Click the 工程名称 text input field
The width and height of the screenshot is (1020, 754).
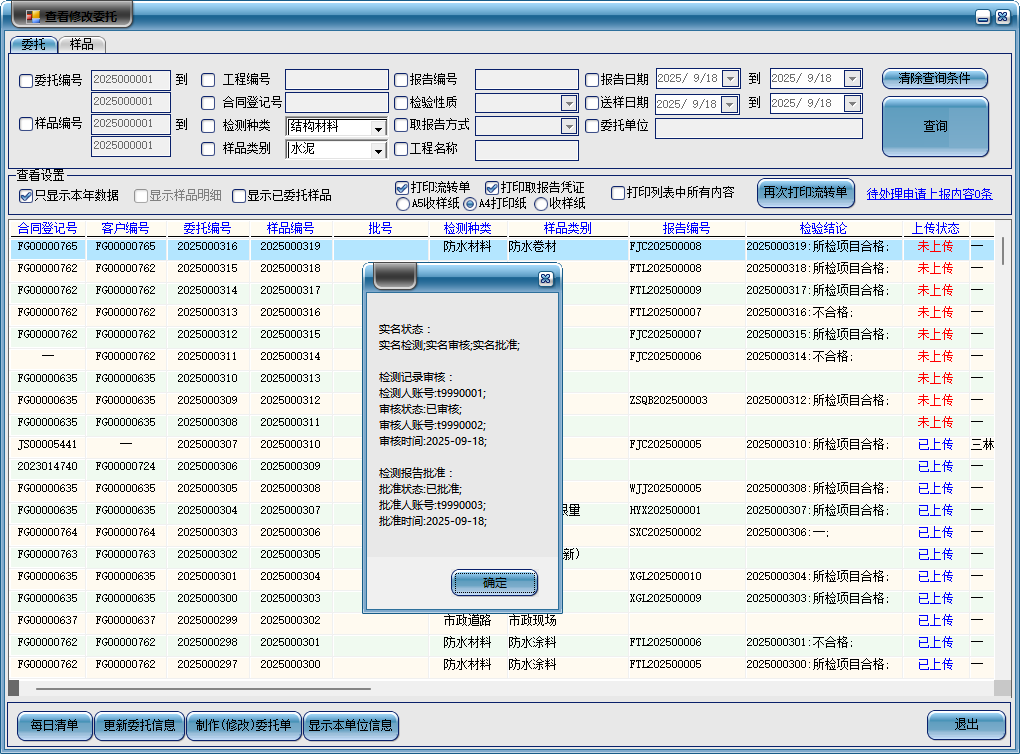[526, 150]
